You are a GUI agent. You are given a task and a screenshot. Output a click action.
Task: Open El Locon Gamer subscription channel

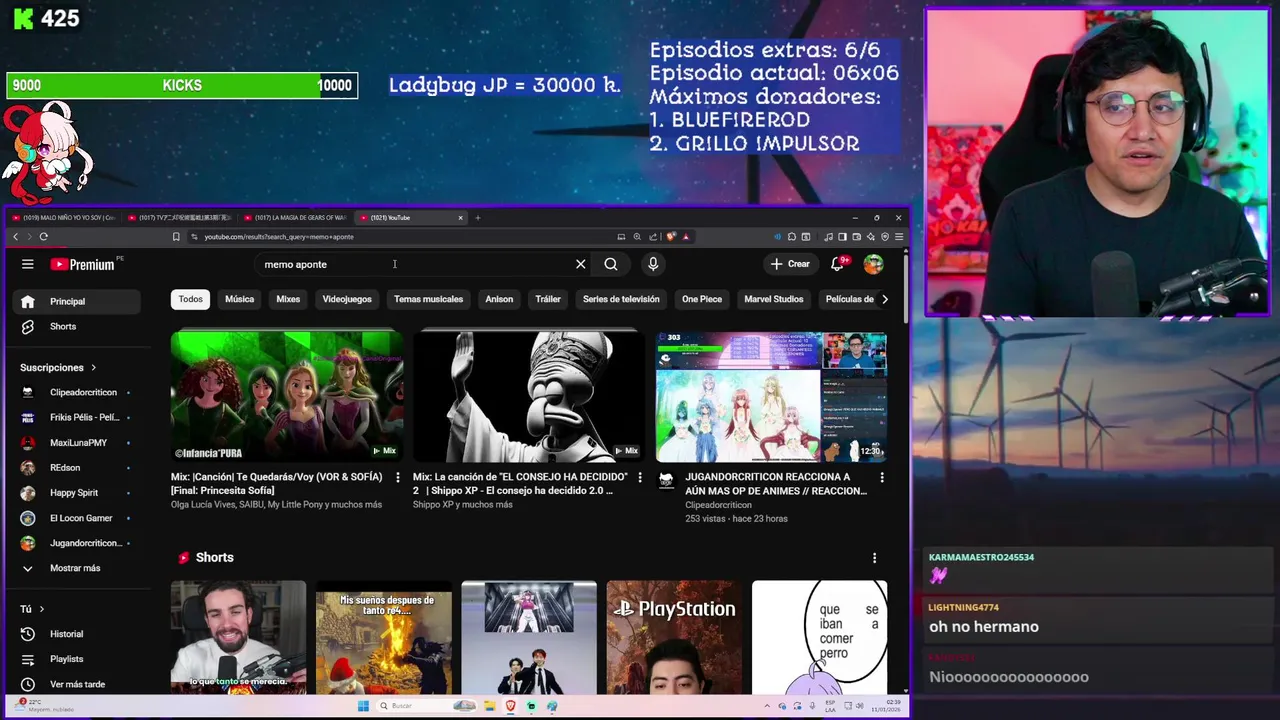pyautogui.click(x=78, y=518)
